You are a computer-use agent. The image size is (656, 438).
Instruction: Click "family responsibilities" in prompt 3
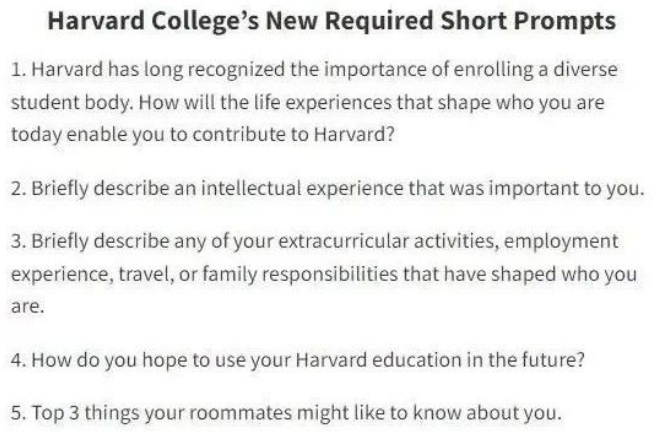[x=300, y=274]
